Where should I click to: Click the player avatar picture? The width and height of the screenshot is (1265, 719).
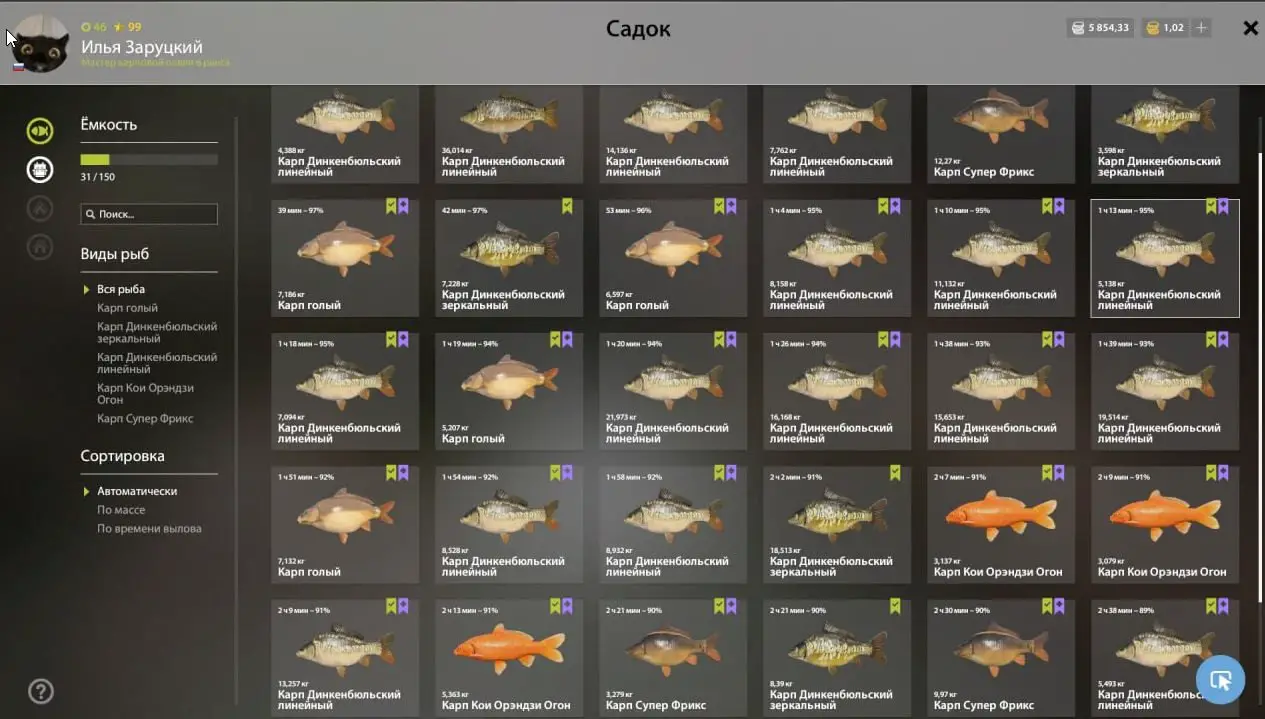[x=40, y=43]
